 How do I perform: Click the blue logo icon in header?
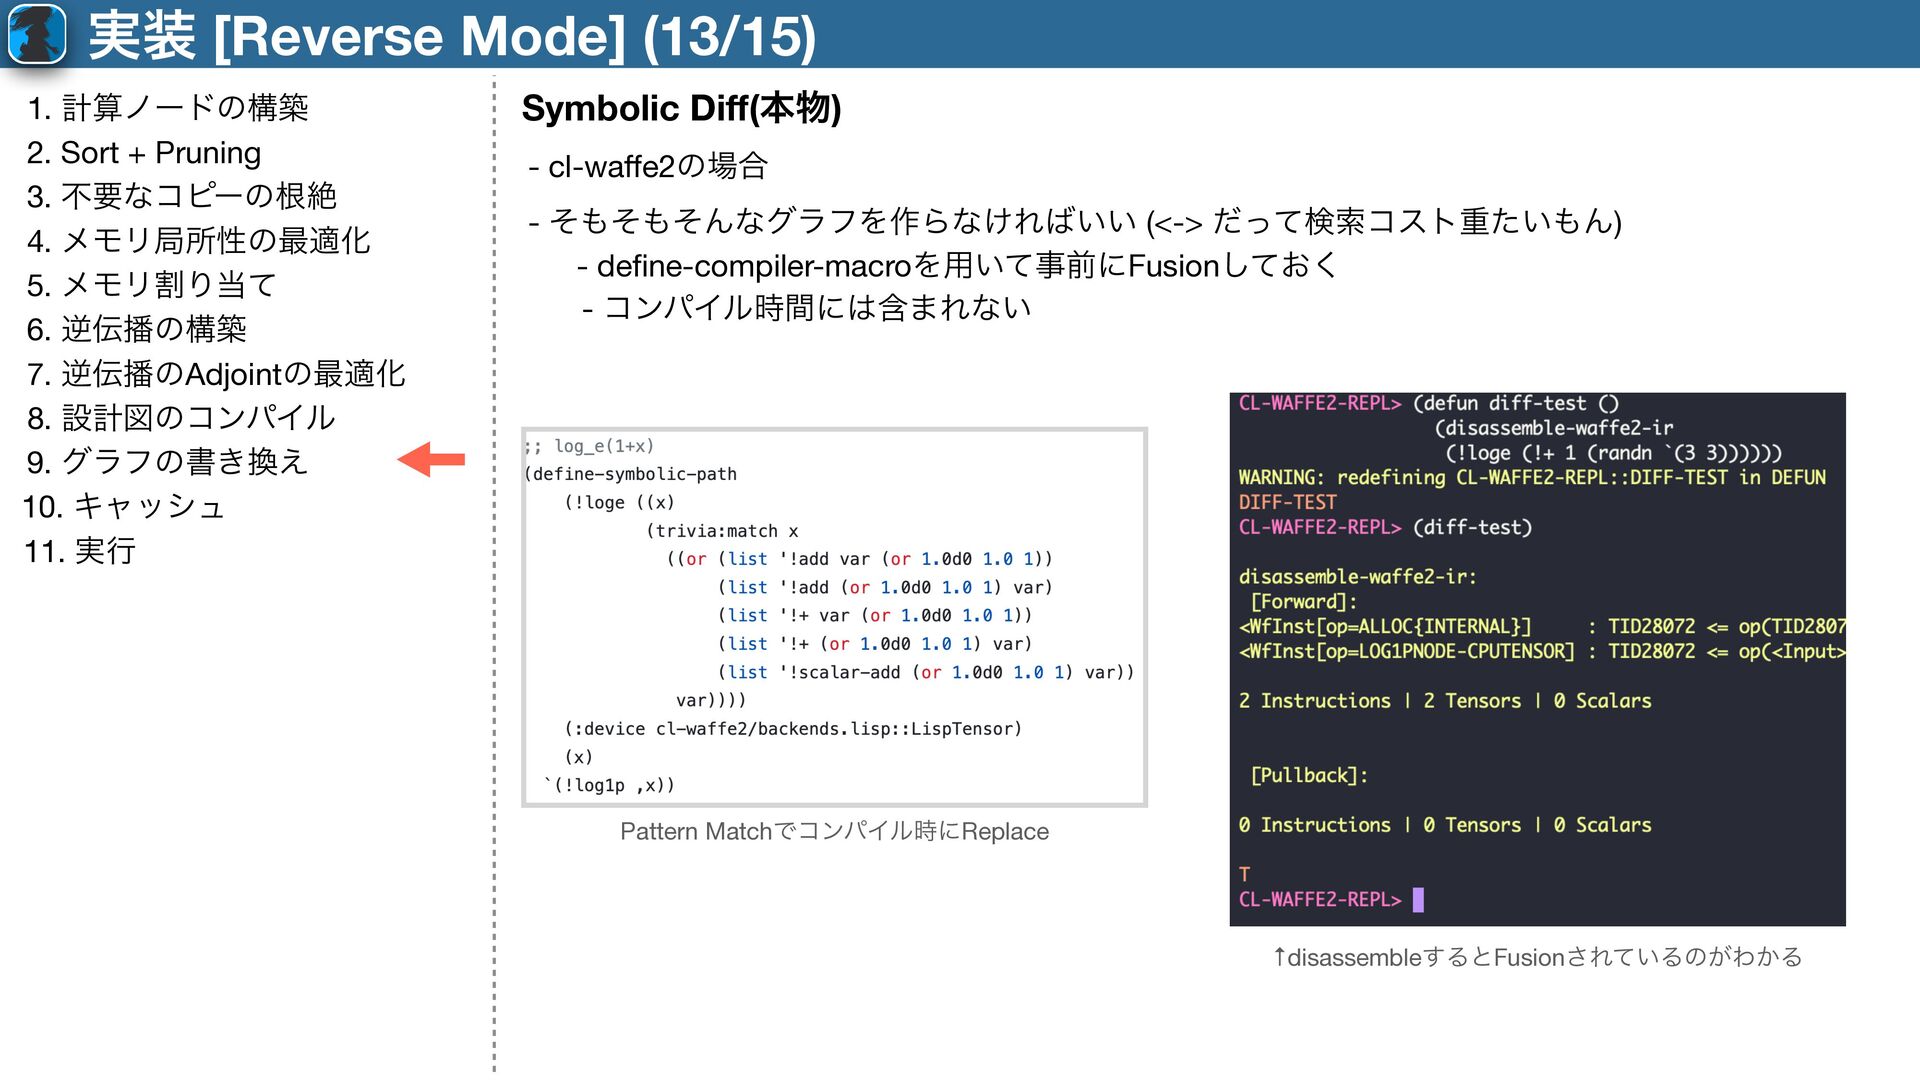click(x=37, y=34)
